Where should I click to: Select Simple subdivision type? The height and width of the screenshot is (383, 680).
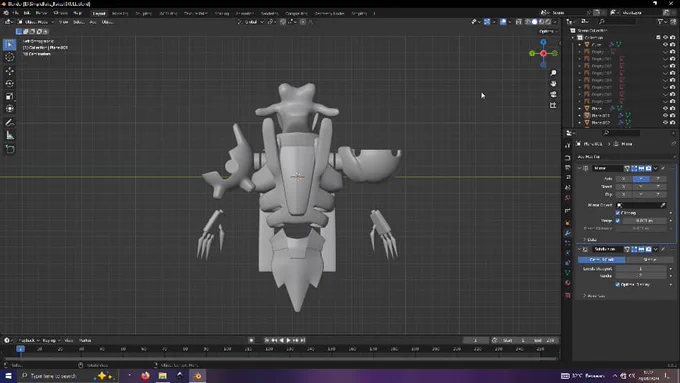[650, 259]
